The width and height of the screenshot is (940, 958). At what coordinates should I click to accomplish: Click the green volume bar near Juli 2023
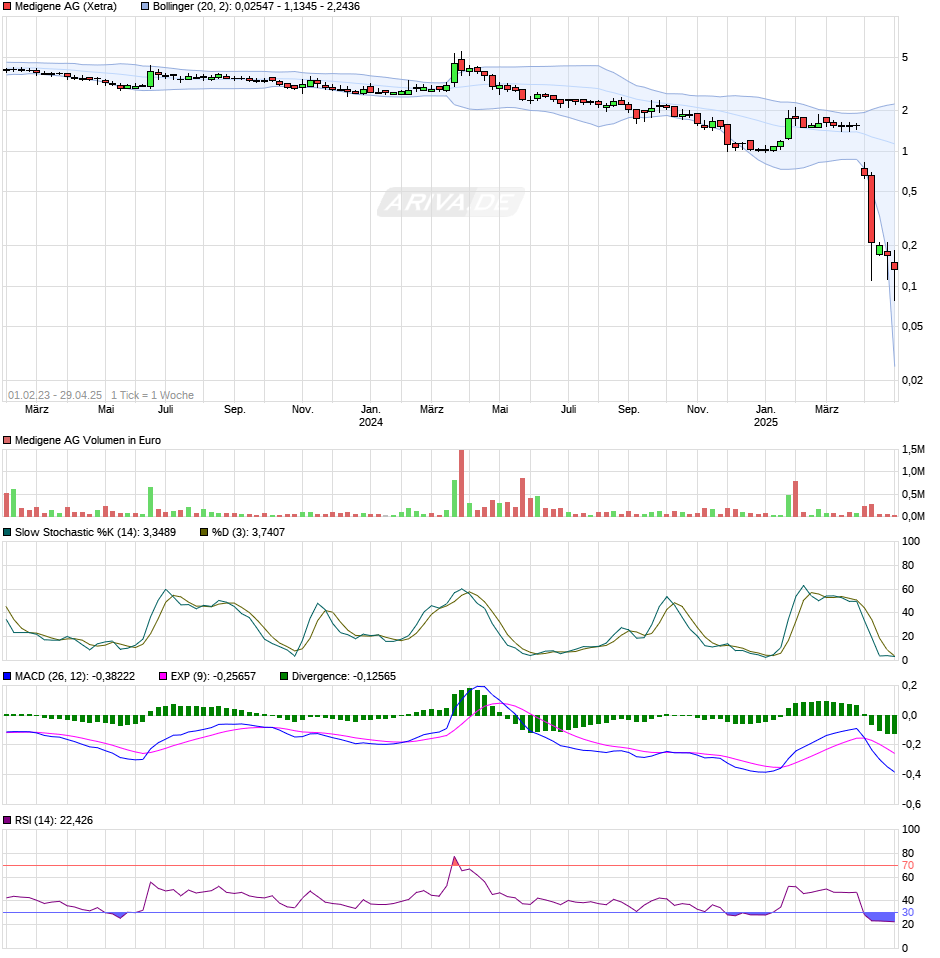click(150, 502)
